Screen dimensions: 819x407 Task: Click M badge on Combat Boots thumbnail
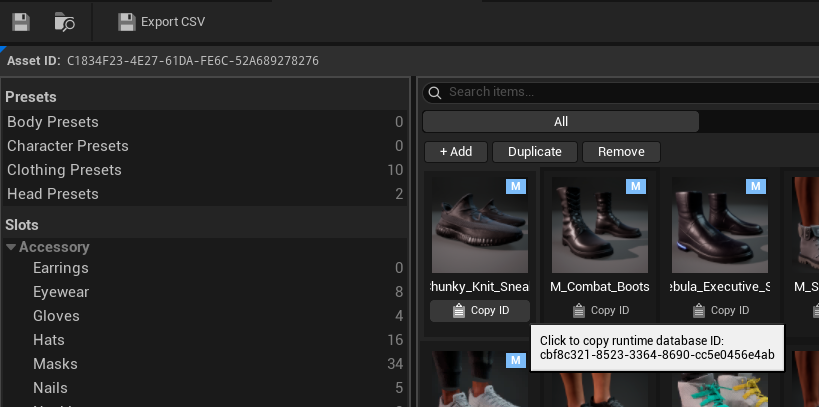636,187
